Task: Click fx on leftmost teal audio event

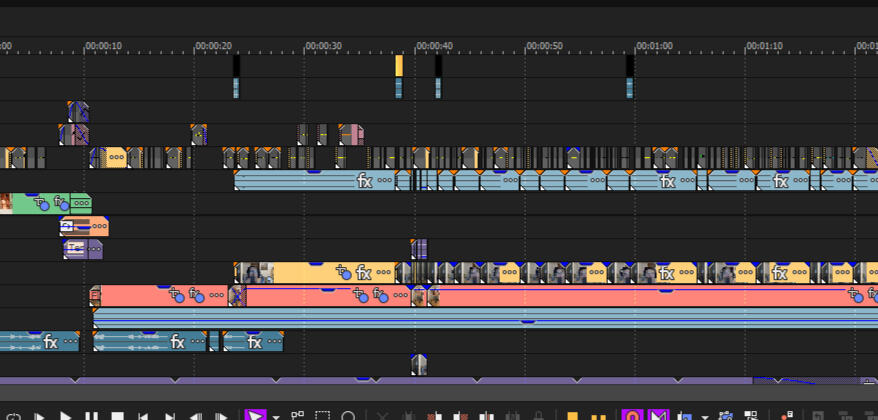Action: (50, 342)
